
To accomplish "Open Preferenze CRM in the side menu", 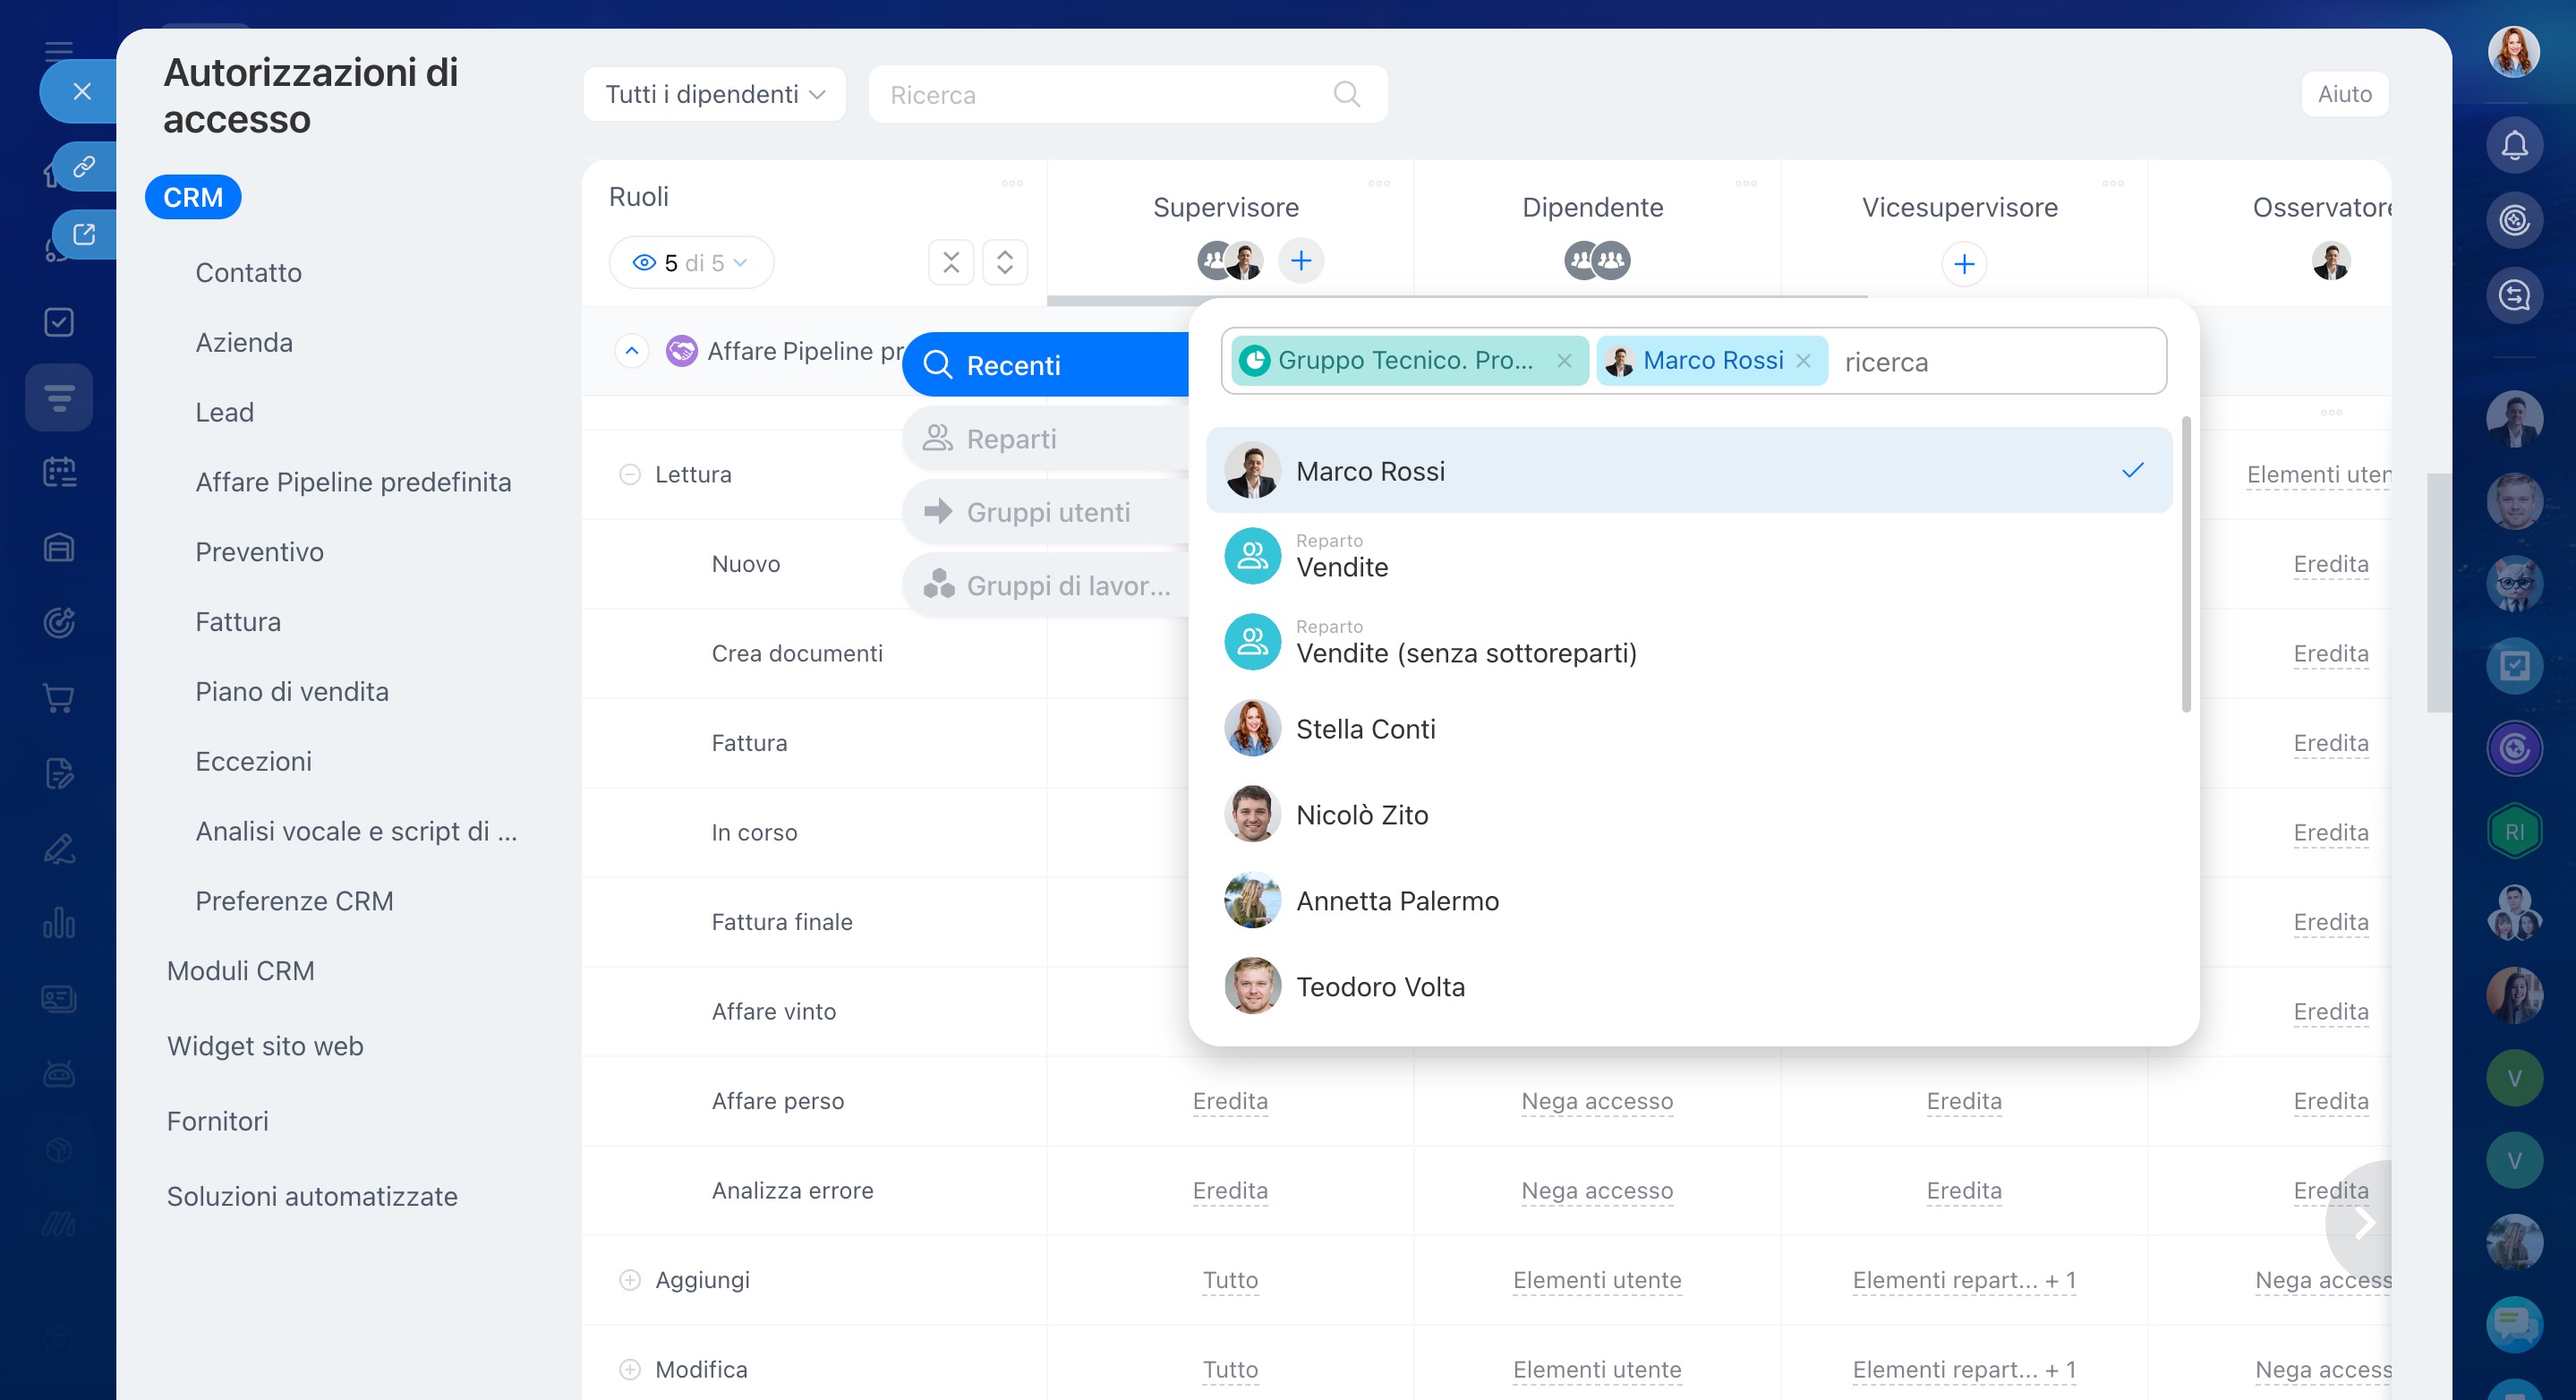I will coord(294,901).
